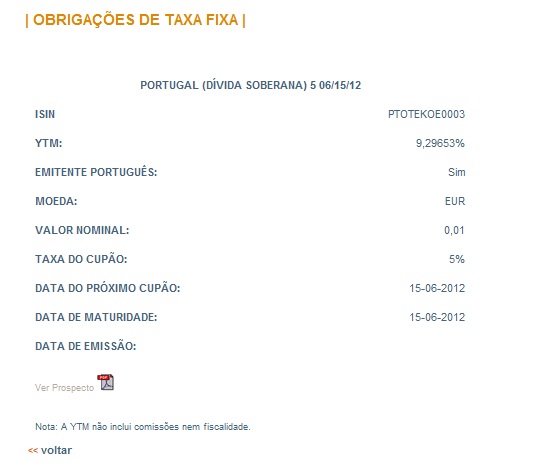Go back via the voltar link
This screenshot has width=536, height=468.
(56, 450)
